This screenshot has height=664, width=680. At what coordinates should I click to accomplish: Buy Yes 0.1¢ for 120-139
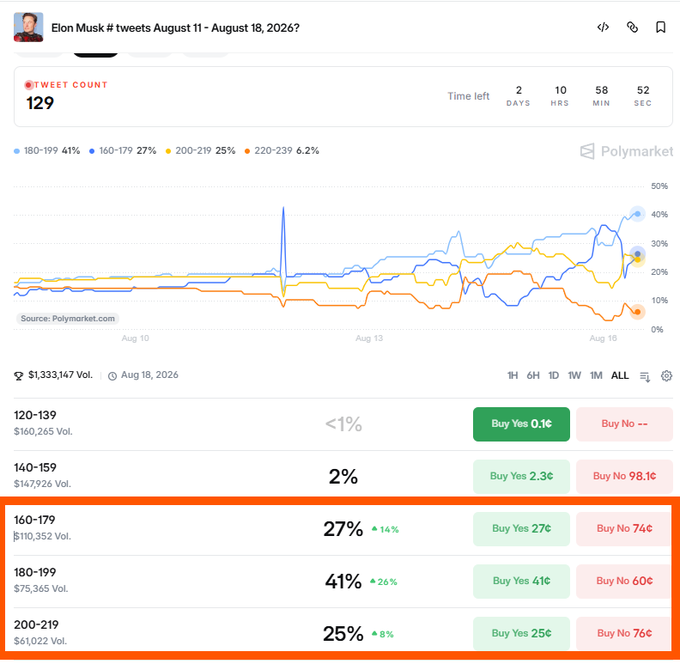coord(521,424)
